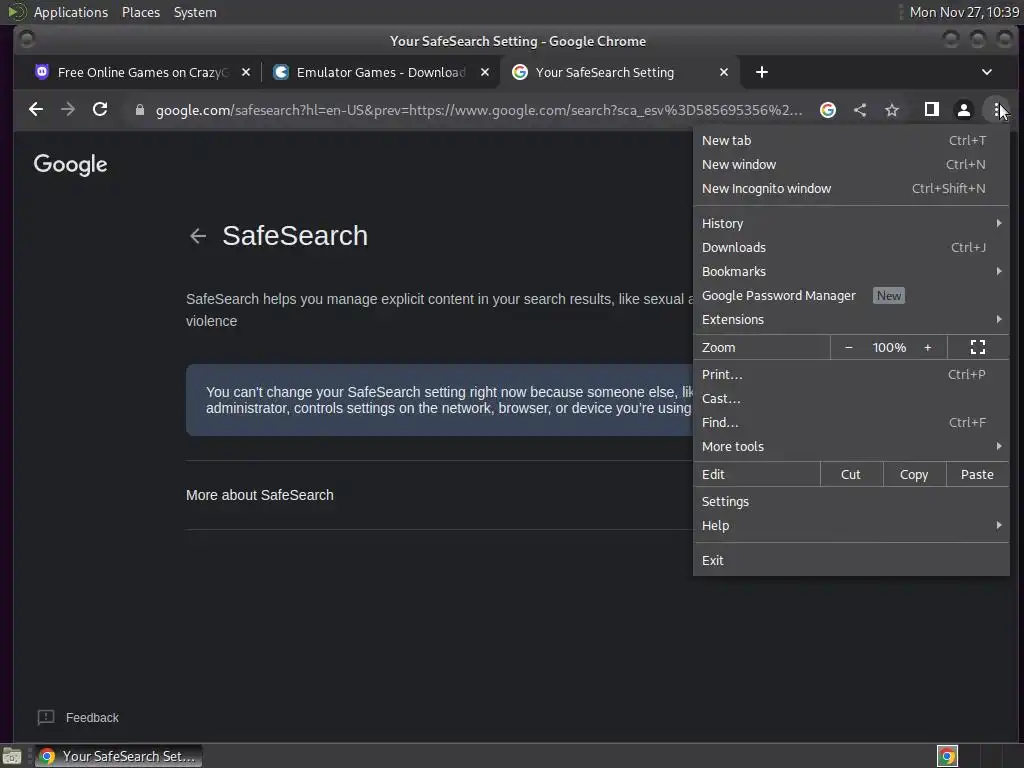The width and height of the screenshot is (1024, 768).
Task: Select New window menu entry
Action: [851, 165]
